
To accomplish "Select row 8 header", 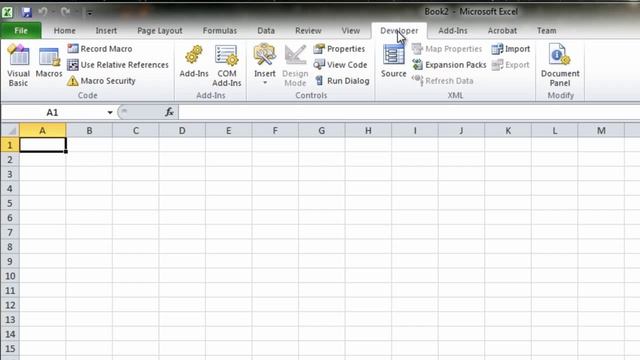I will [10, 247].
